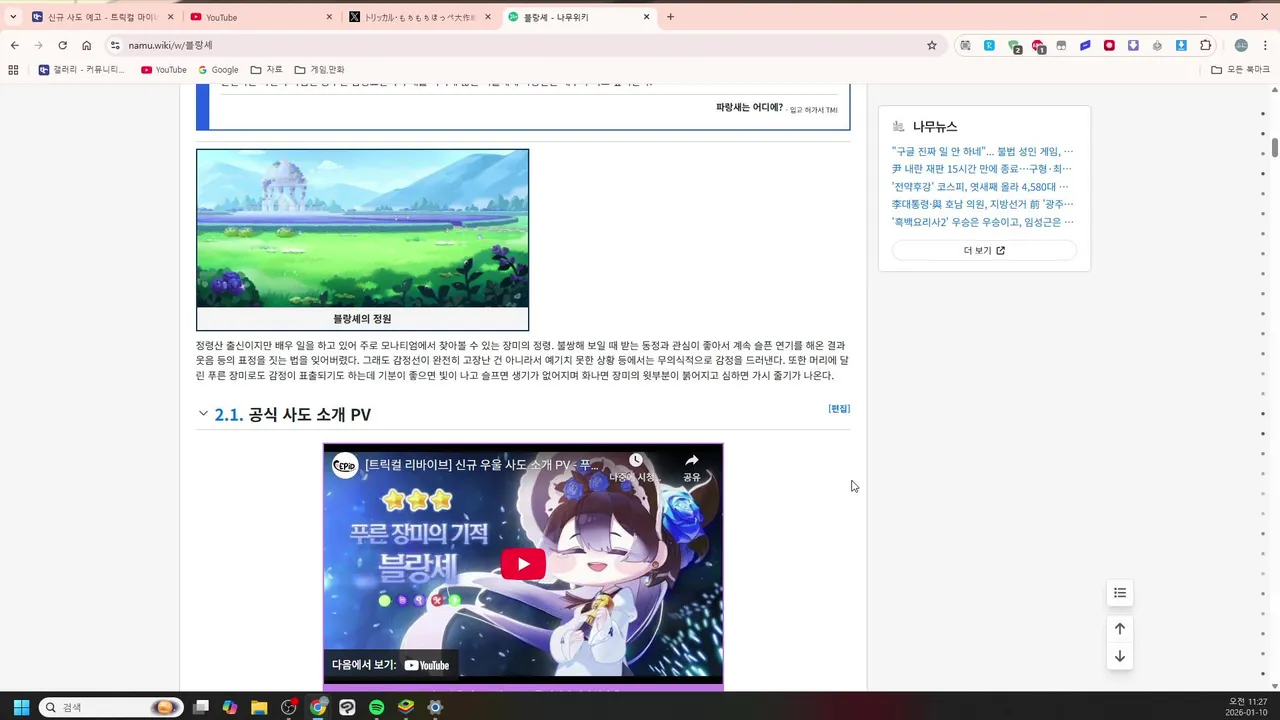Image resolution: width=1280 pixels, height=720 pixels.
Task: Go back to the previous page
Action: [14, 45]
